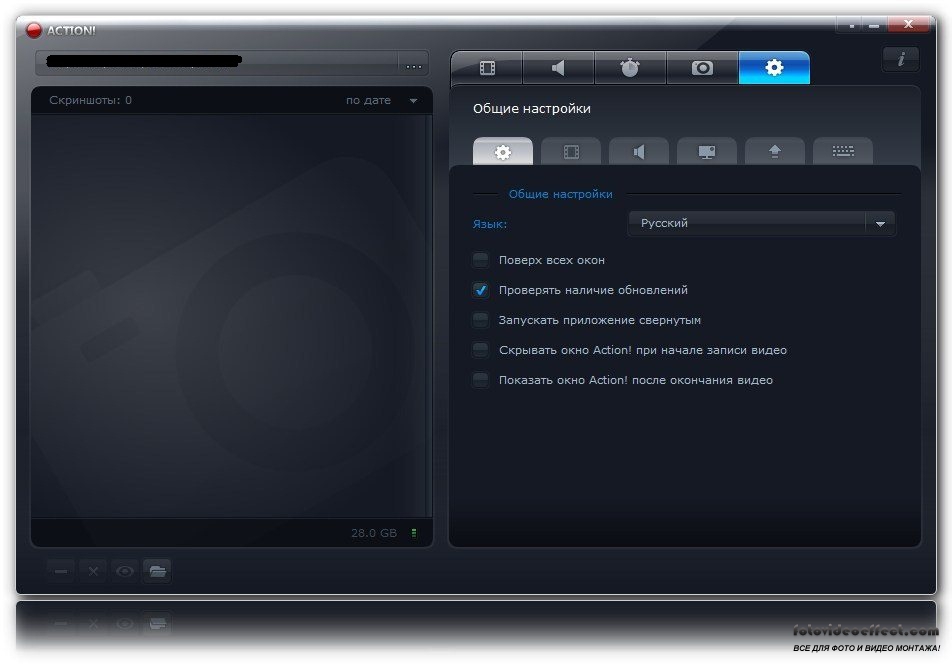Screen dimensions: 952x667
Task: Open the по дате sort dropdown
Action: point(382,101)
